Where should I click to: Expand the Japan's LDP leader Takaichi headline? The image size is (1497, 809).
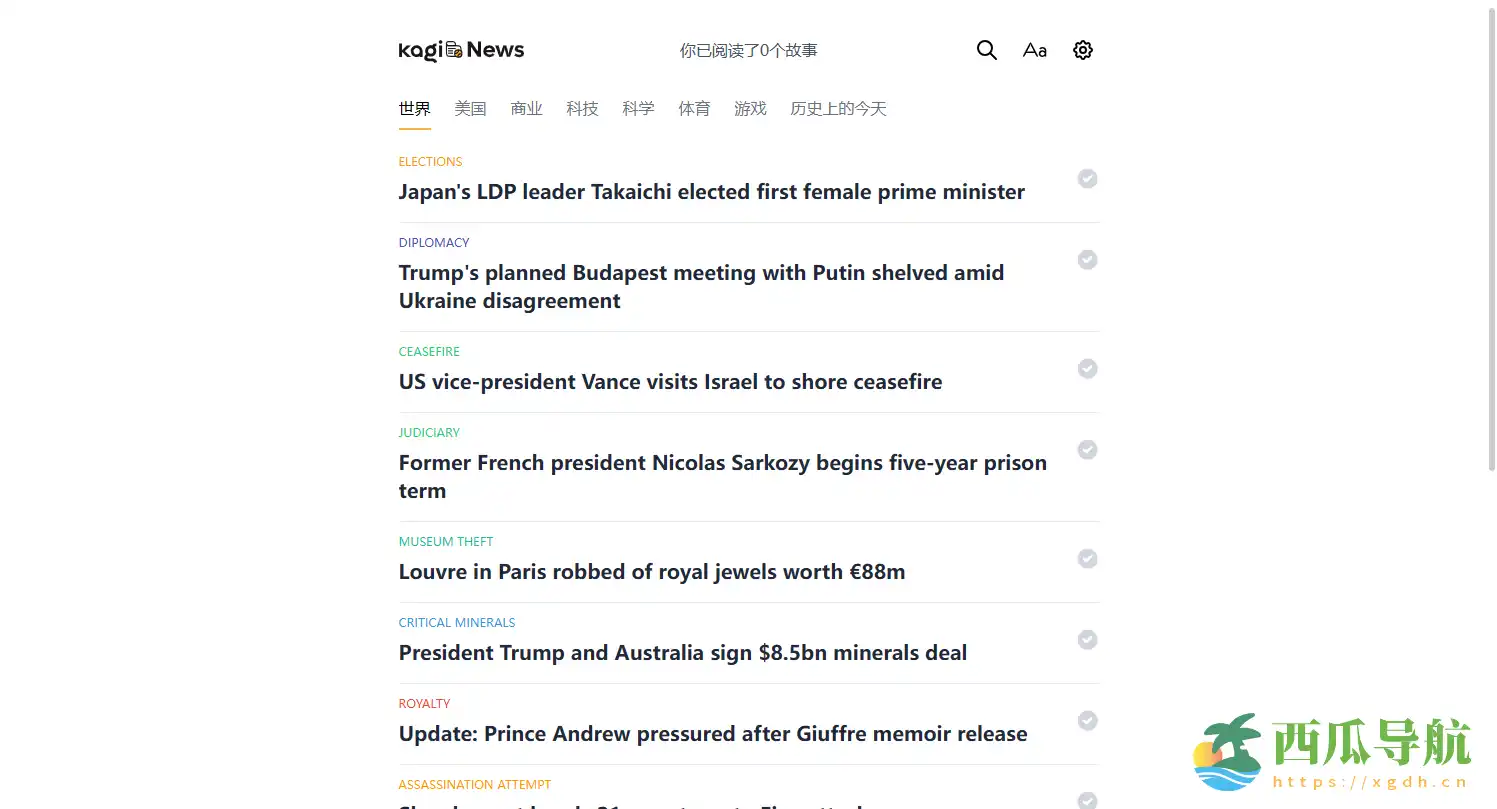point(711,192)
